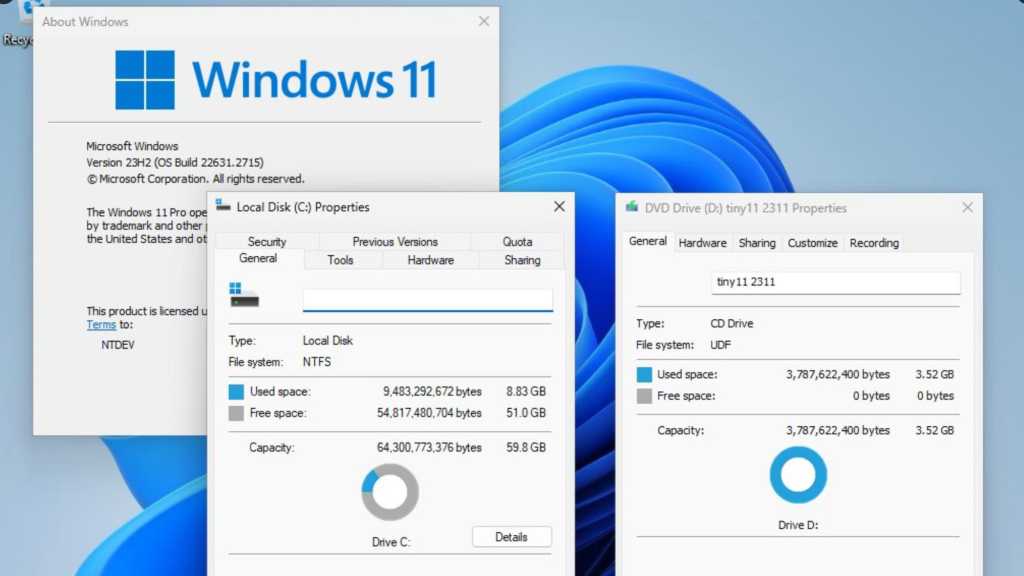The height and width of the screenshot is (576, 1024).
Task: Select the Quota tab
Action: (517, 241)
